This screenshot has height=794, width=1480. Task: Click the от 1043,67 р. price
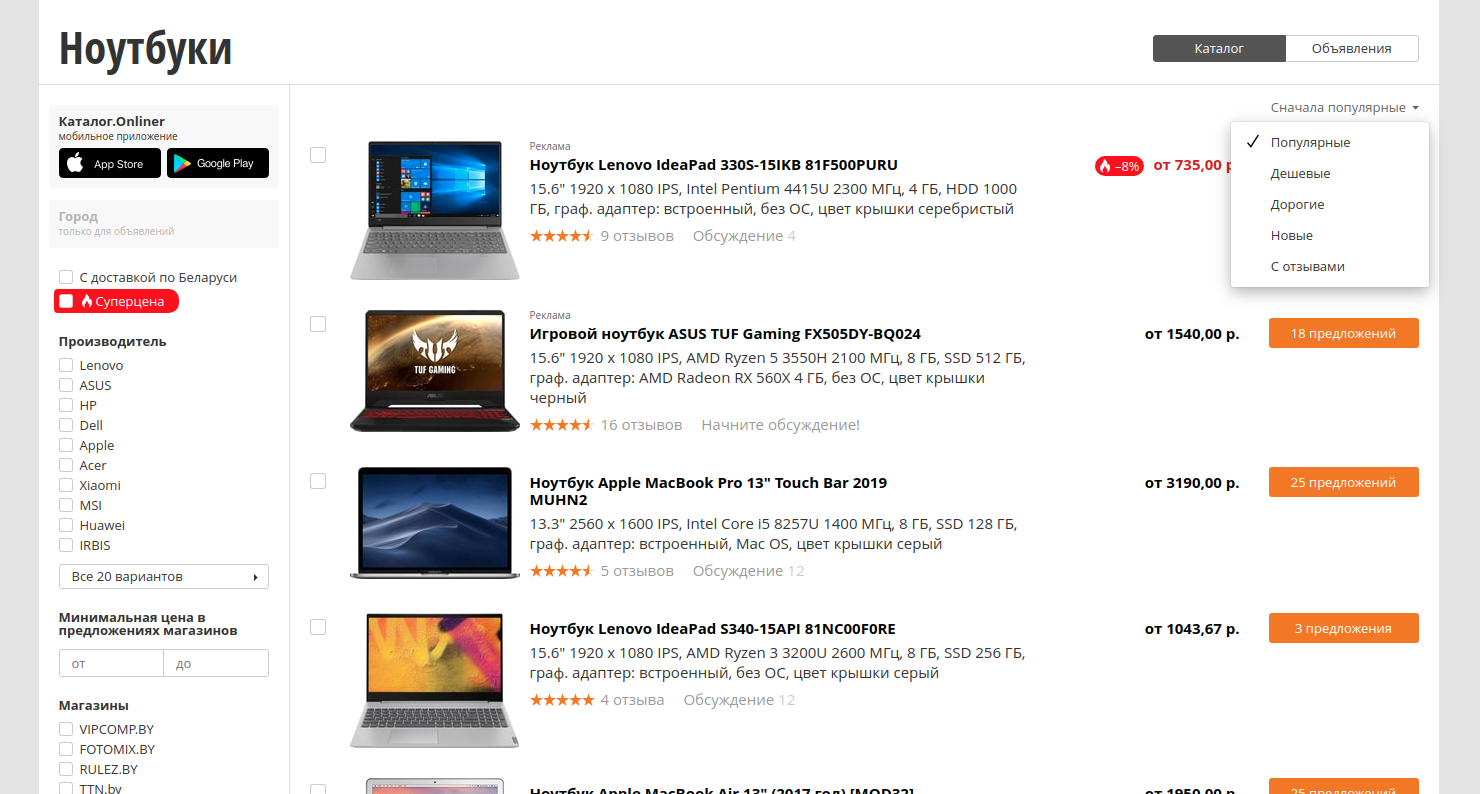point(1192,629)
